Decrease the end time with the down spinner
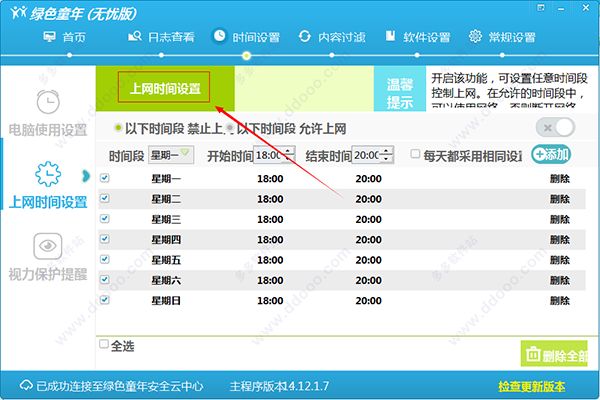 coord(388,159)
